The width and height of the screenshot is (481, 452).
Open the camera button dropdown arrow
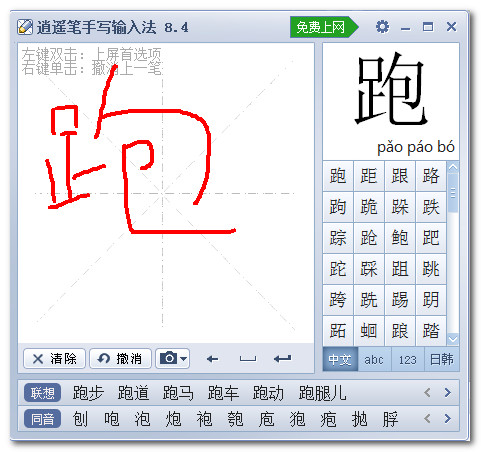(183, 359)
